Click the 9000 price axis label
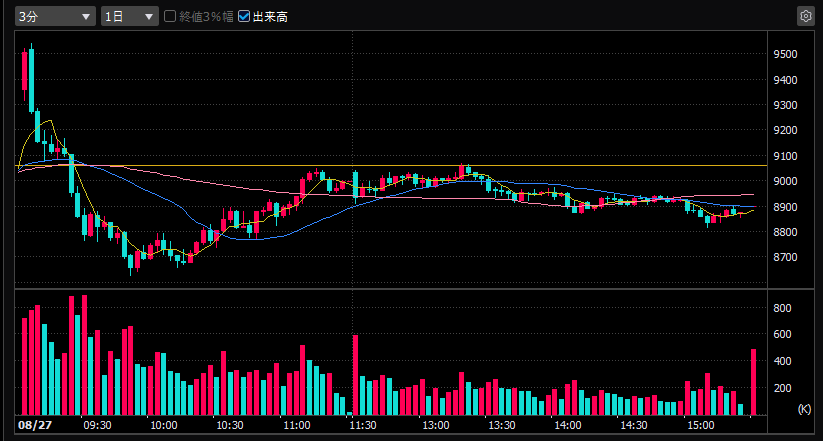Viewport: 823px width, 441px height. [785, 181]
